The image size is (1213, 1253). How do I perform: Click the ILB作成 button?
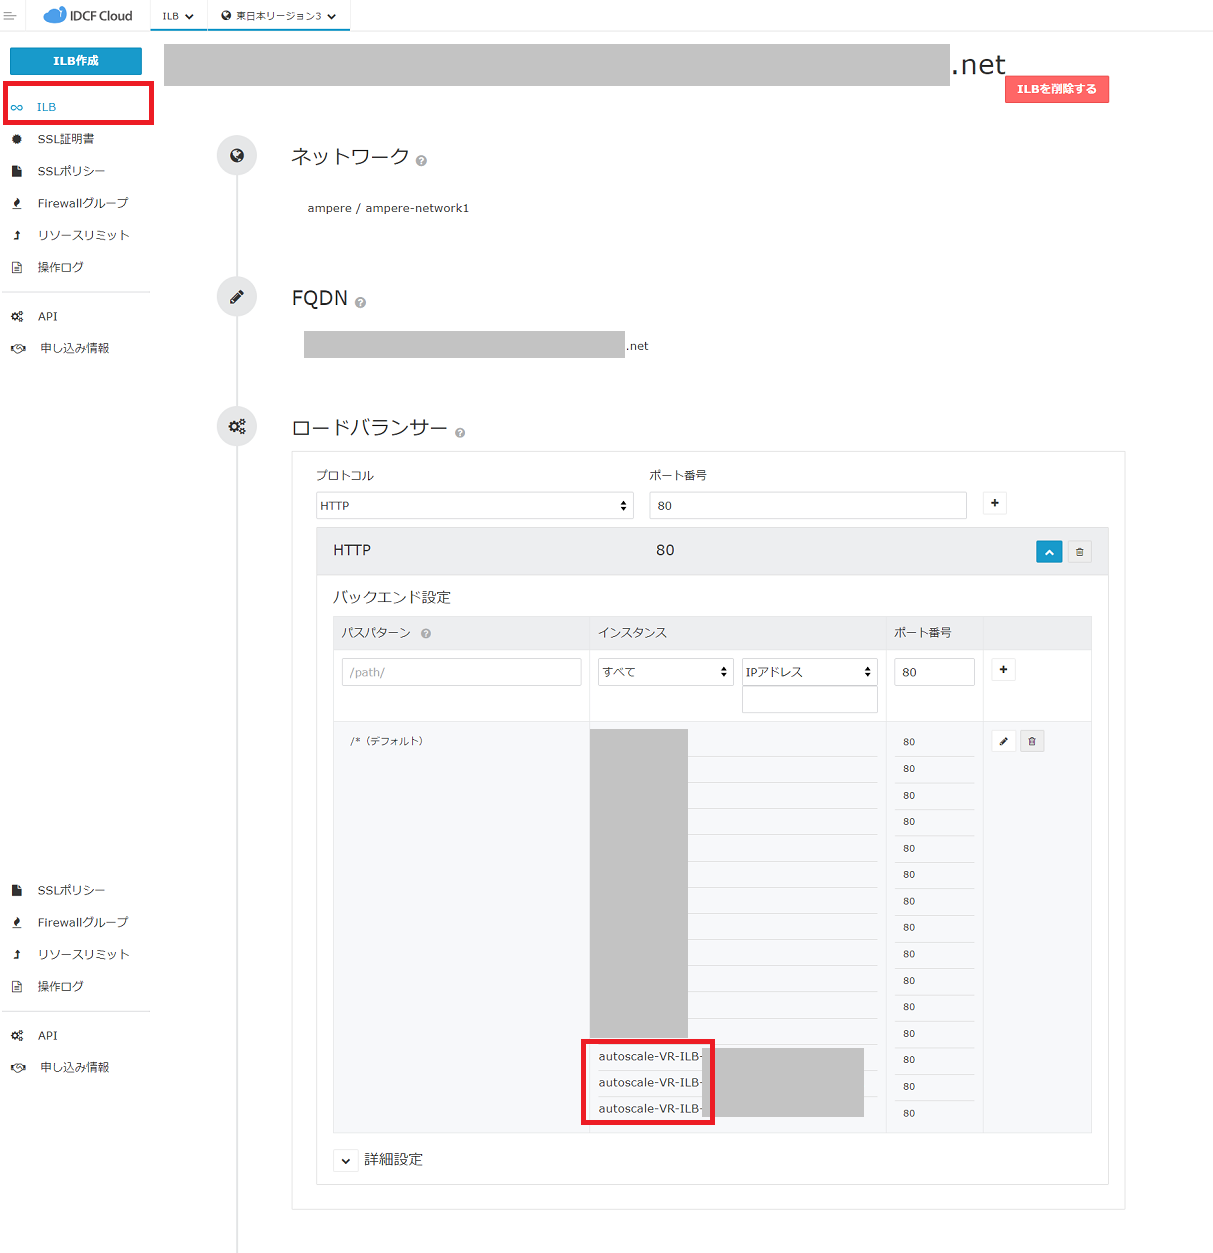76,61
